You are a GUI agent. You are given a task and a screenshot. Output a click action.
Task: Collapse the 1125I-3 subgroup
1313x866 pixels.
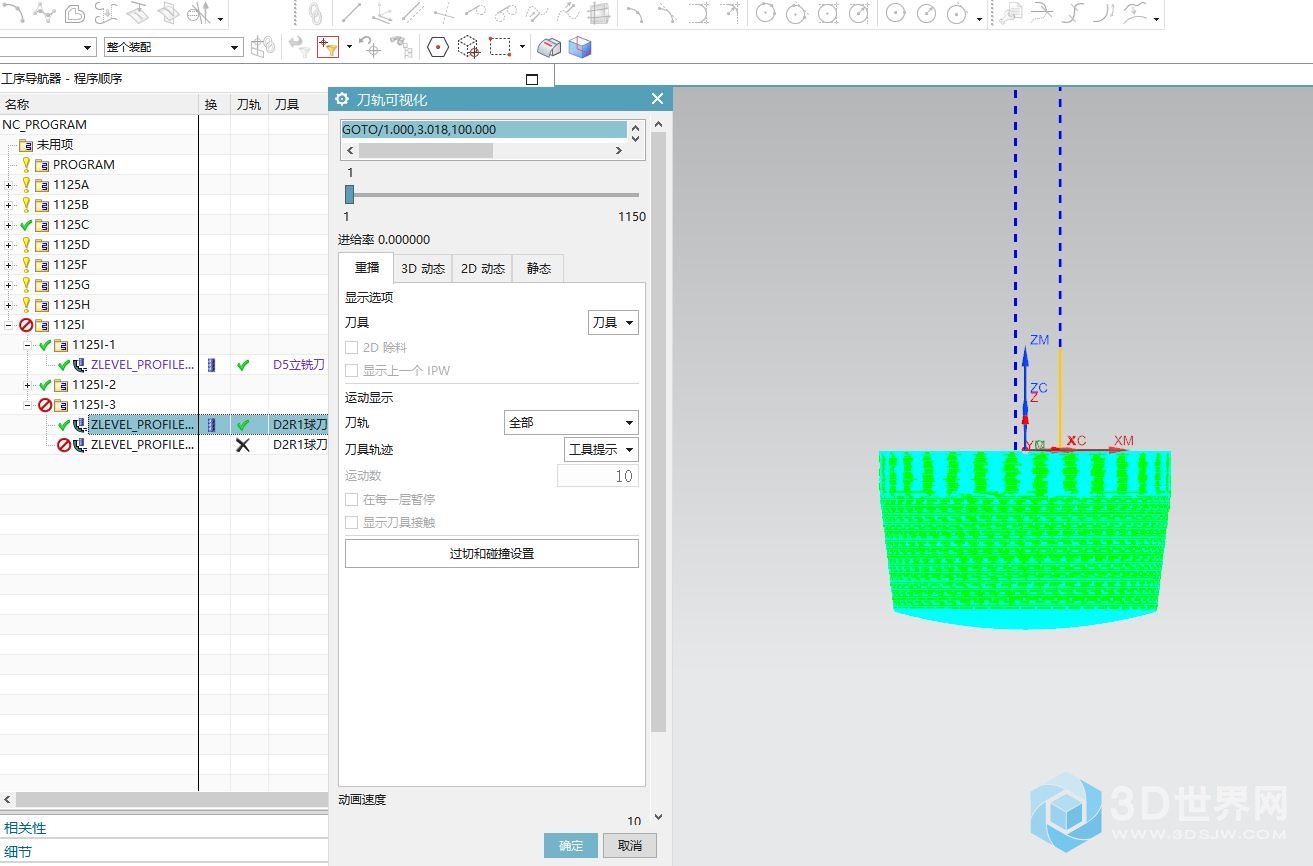pos(28,405)
